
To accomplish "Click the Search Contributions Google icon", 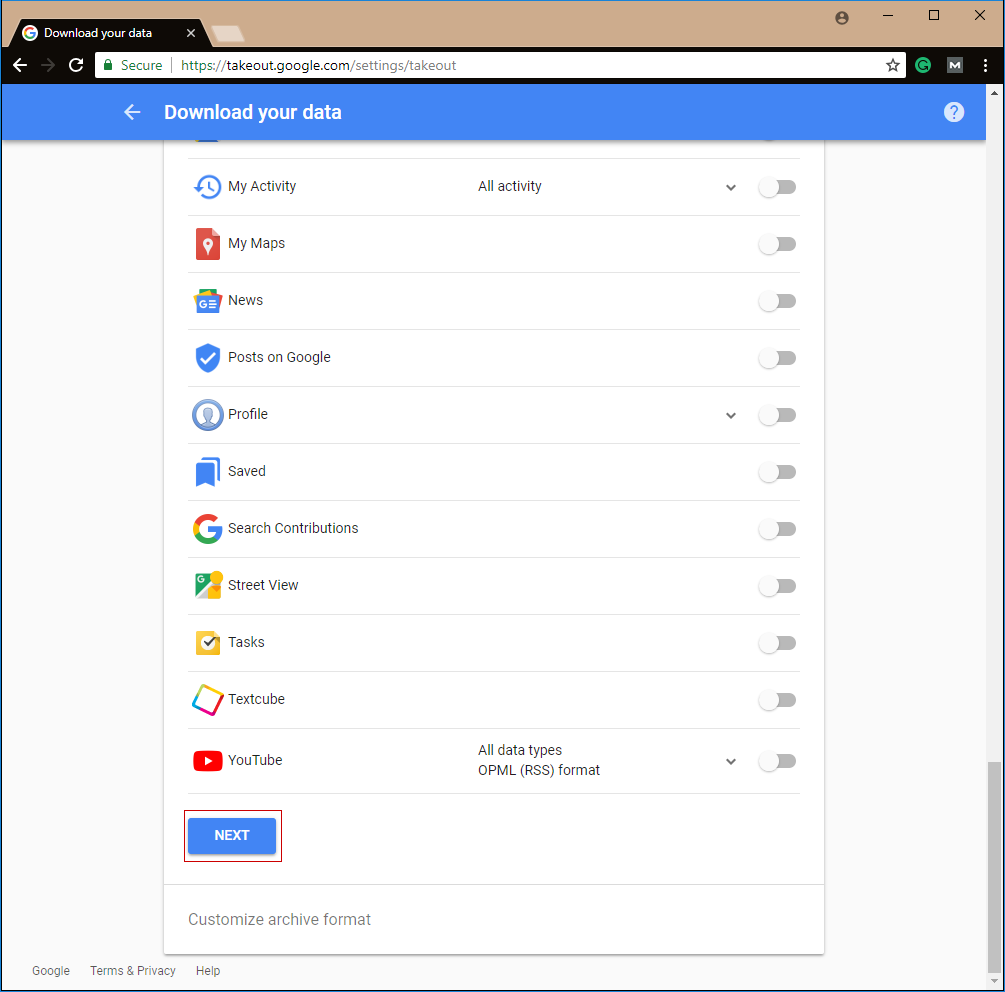I will (207, 529).
